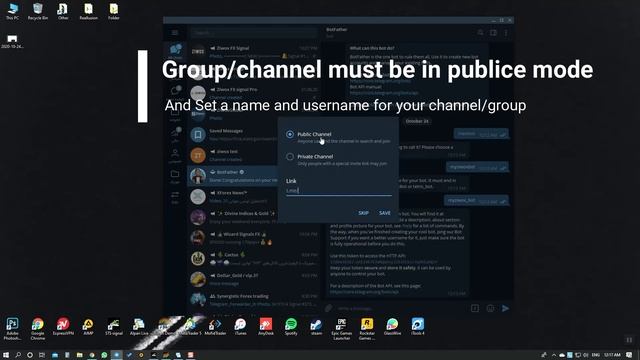This screenshot has height=360, width=640.
Task: Open AnyDesk desktop shortcut
Action: click(x=266, y=327)
